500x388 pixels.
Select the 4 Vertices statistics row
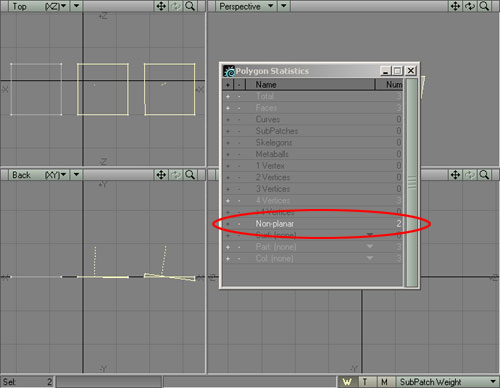pos(312,200)
